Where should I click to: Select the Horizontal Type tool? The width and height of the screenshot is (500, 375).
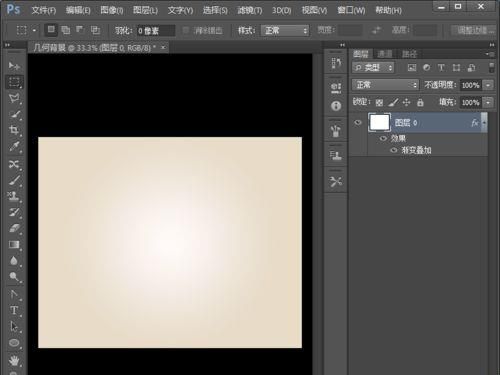coord(14,310)
